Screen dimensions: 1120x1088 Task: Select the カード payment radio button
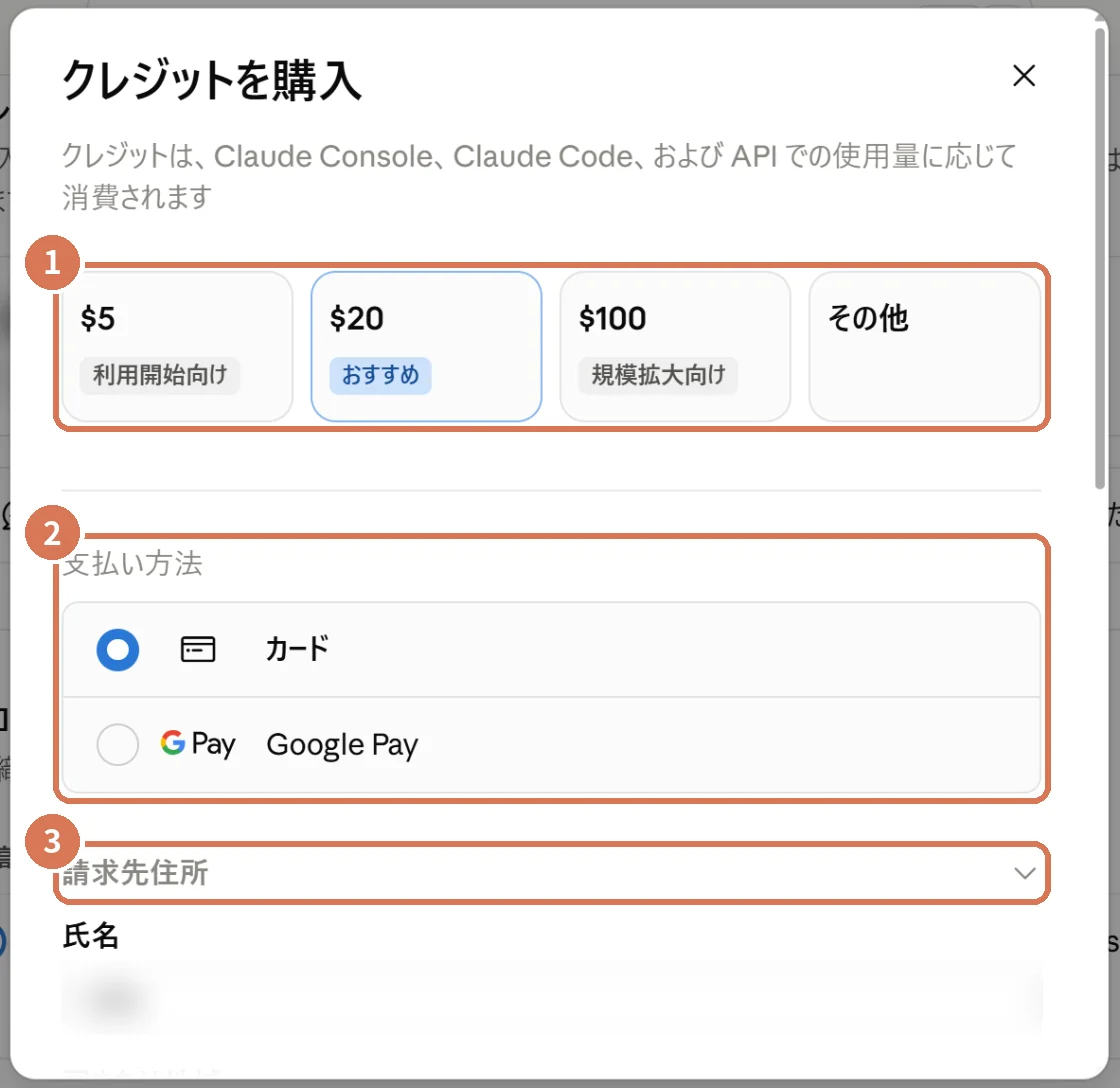(x=118, y=649)
